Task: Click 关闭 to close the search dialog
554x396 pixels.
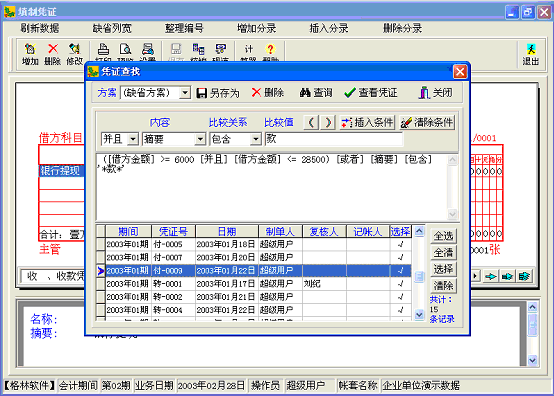Action: (x=436, y=93)
